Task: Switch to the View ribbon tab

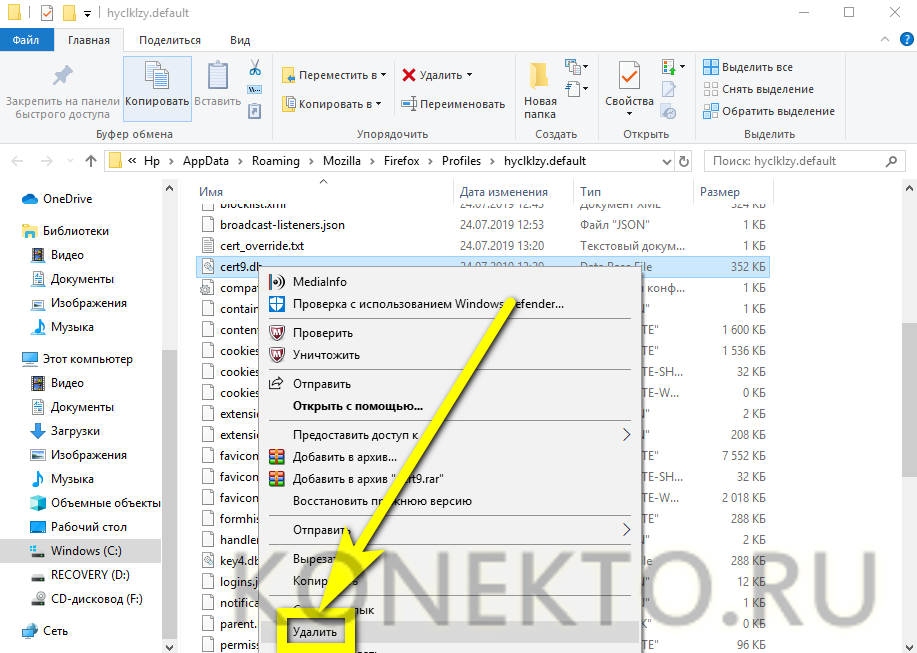Action: click(x=240, y=40)
